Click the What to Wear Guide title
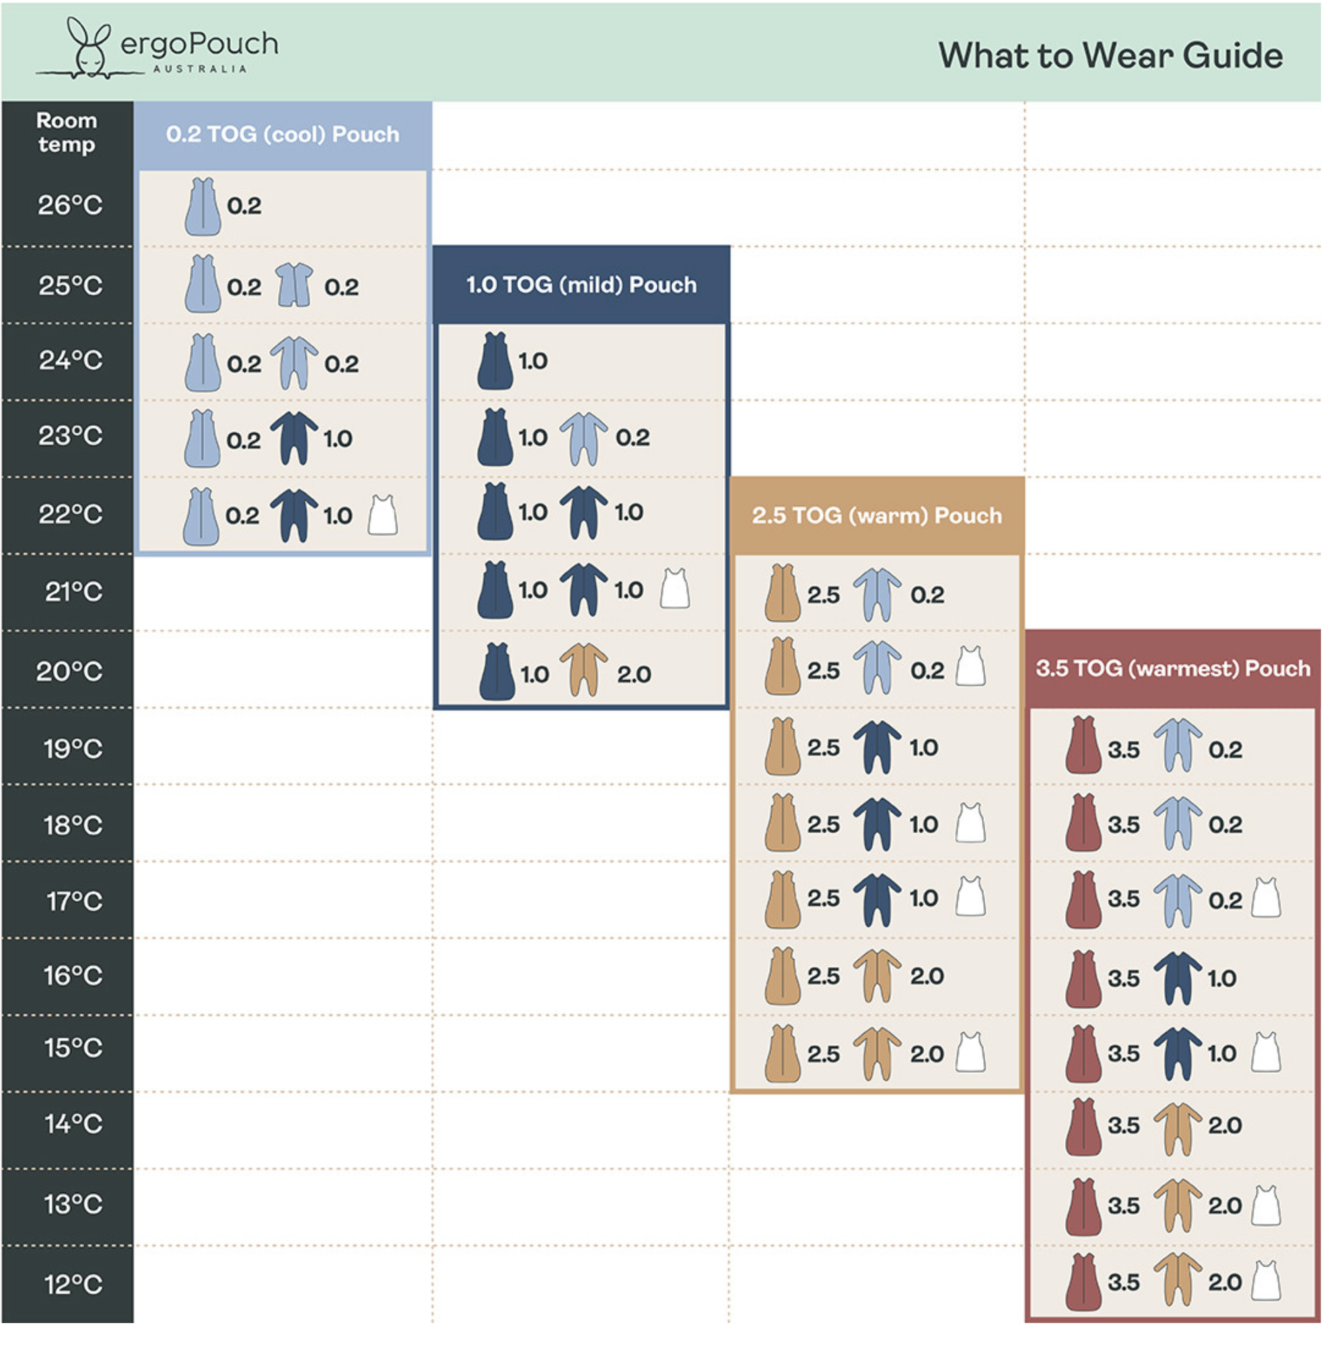This screenshot has width=1323, height=1350. click(x=1110, y=55)
